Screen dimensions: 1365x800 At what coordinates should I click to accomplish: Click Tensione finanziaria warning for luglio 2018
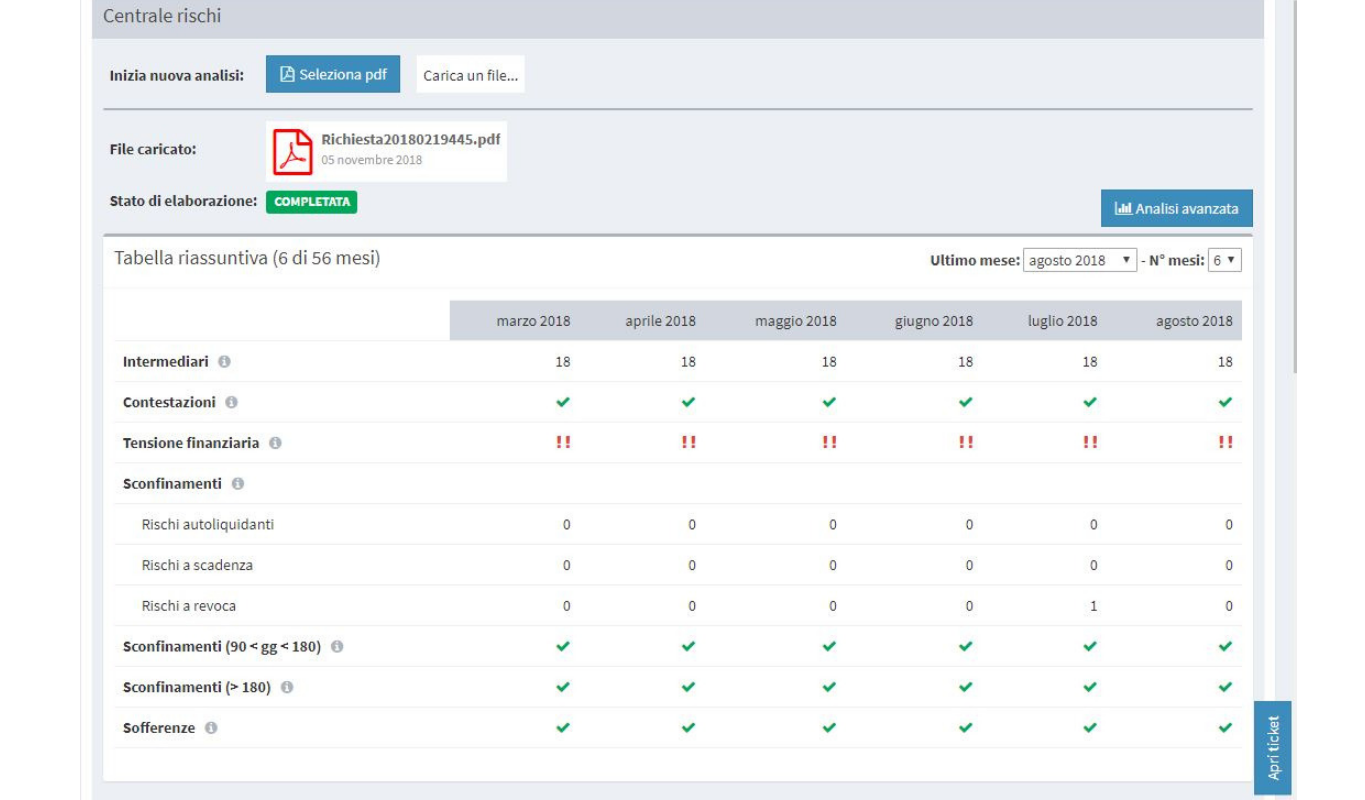[1090, 443]
